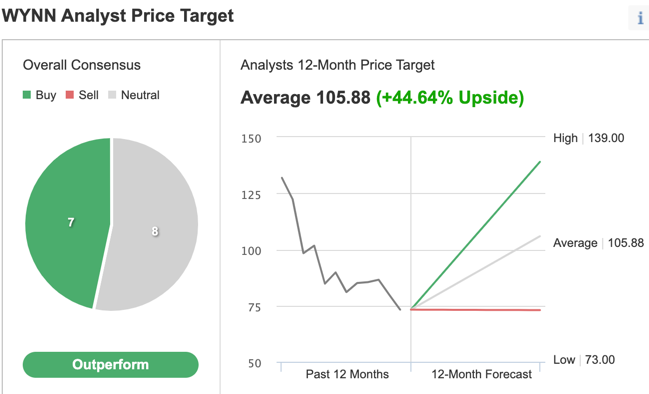This screenshot has width=649, height=394.
Task: Click the WYNN Analyst Price Target title
Action: tap(118, 16)
